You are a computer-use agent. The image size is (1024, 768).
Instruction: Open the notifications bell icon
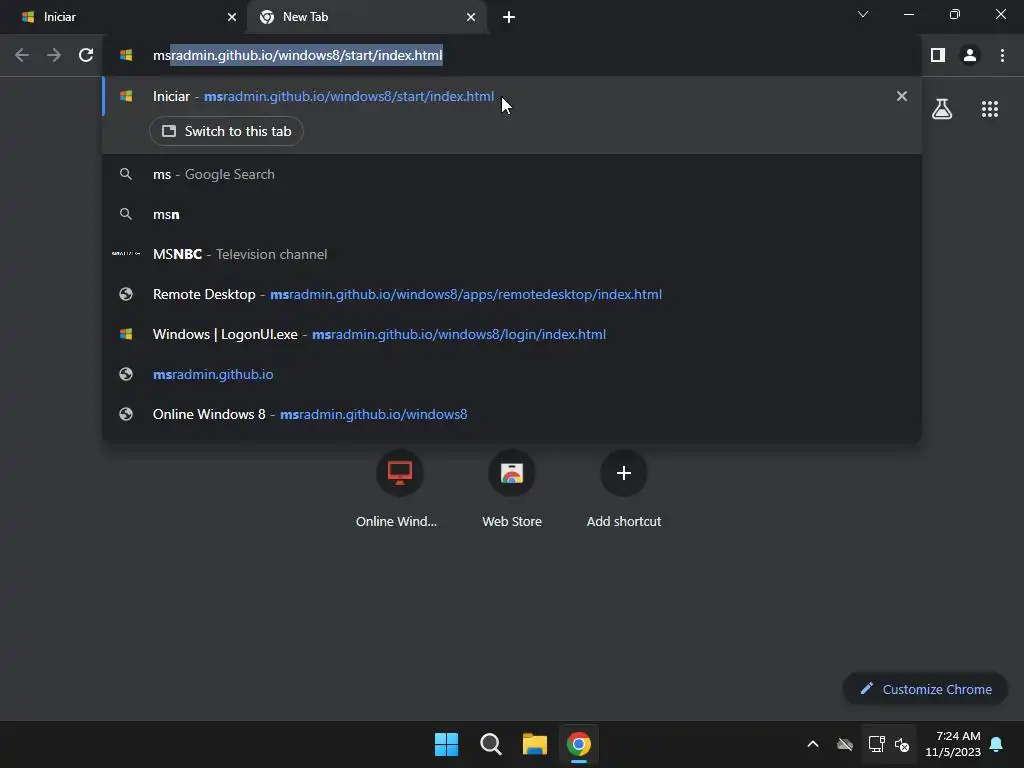996,744
